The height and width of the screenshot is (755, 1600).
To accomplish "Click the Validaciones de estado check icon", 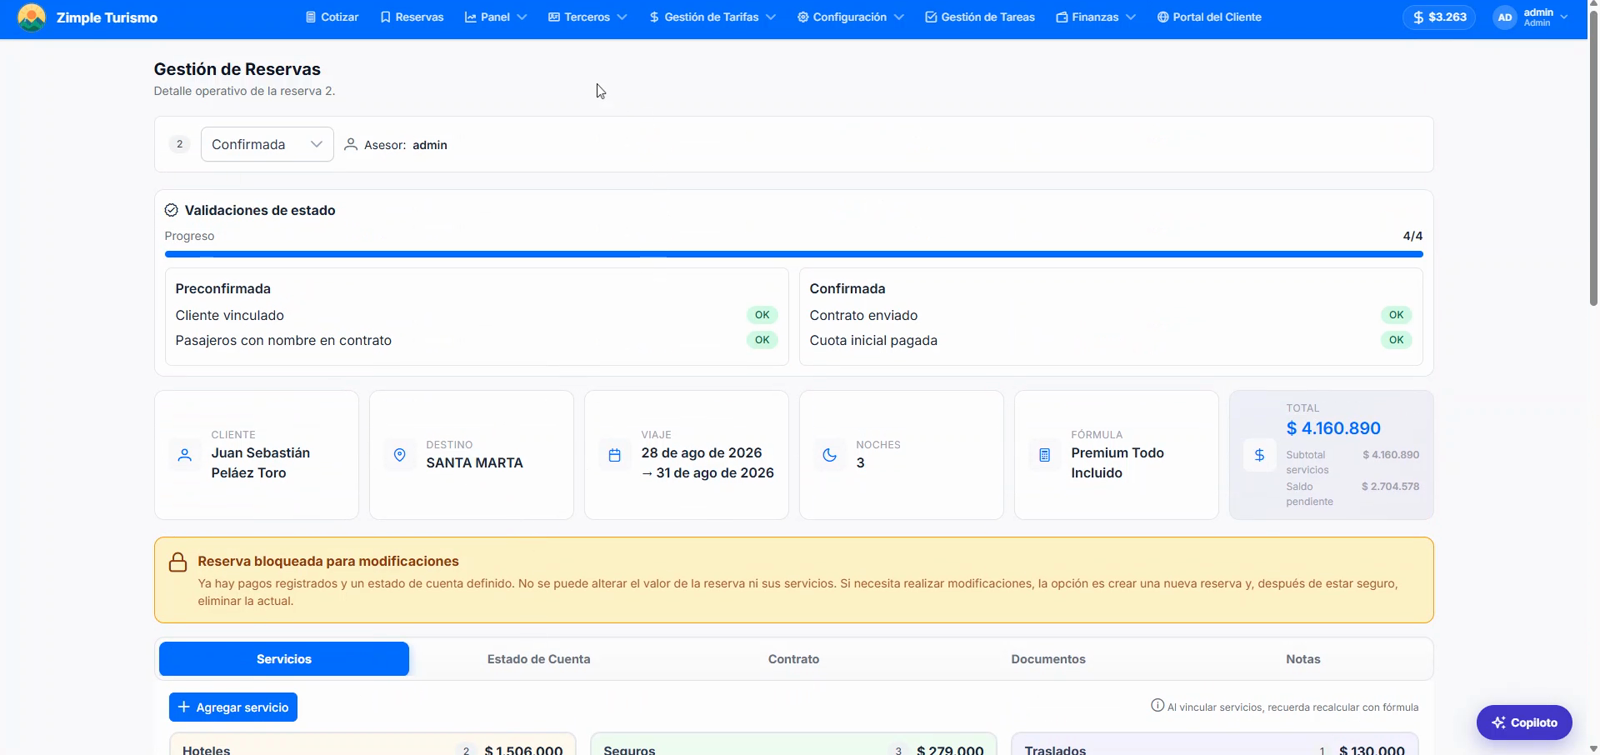I will pos(171,210).
